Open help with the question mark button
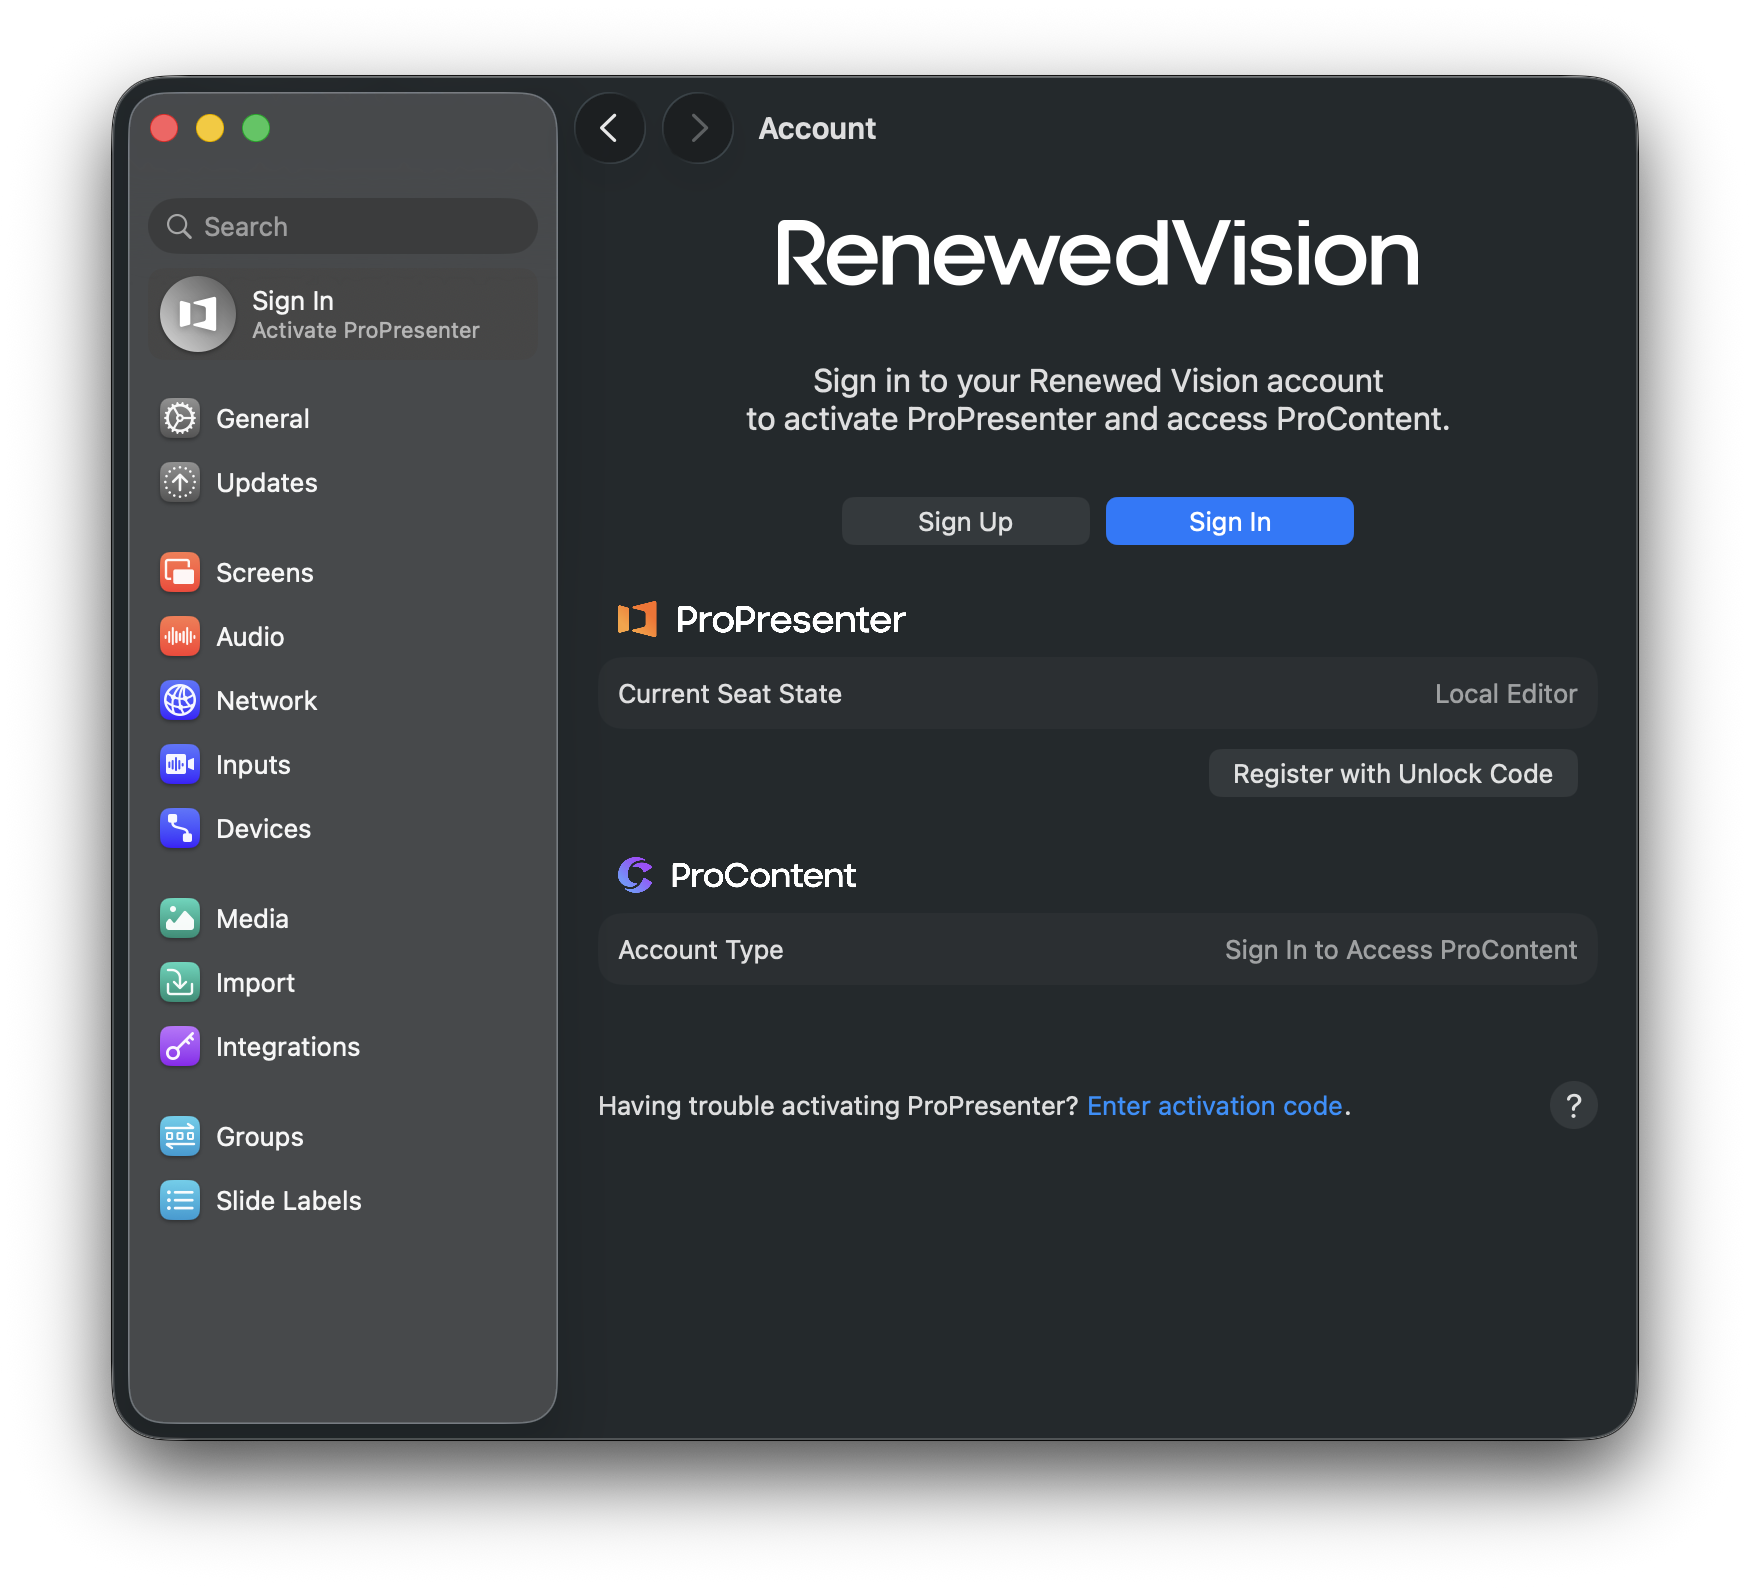 point(1573,1105)
